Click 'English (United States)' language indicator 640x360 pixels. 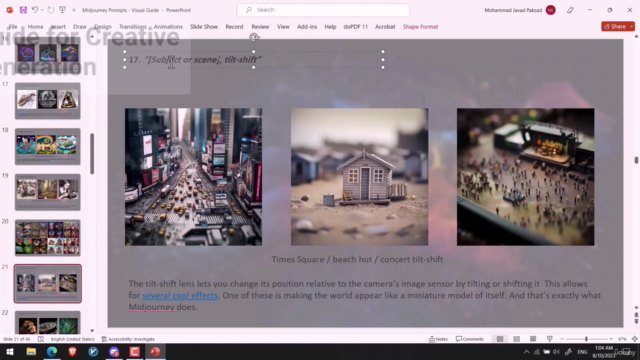tap(73, 339)
